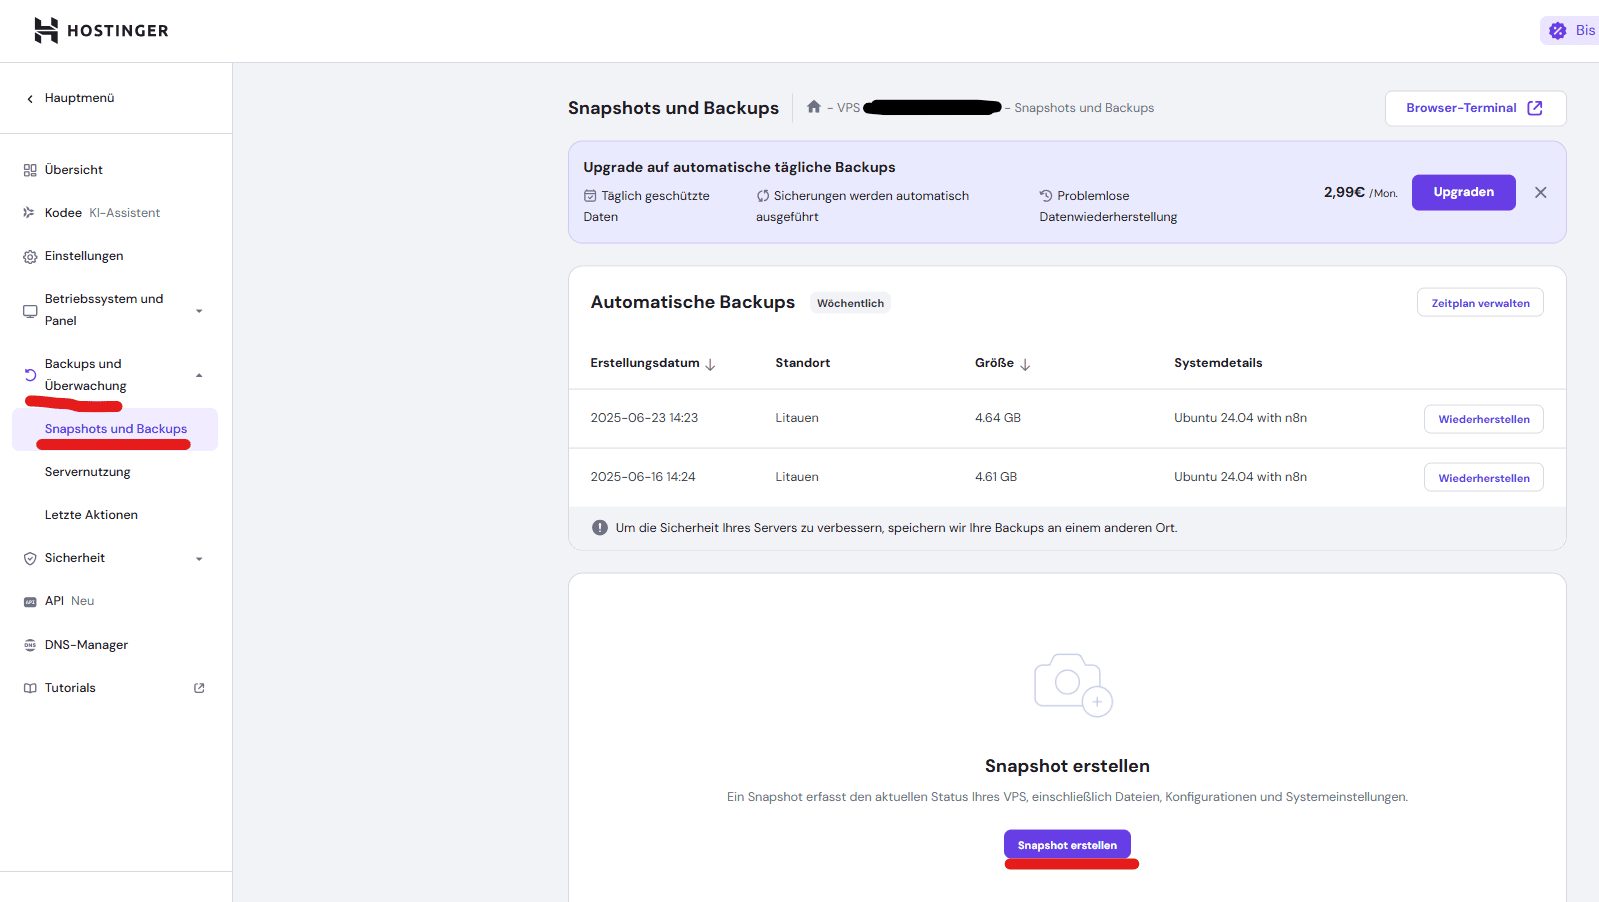This screenshot has width=1599, height=902.
Task: Sort by Erstellungsdatum arrow
Action: tap(710, 364)
